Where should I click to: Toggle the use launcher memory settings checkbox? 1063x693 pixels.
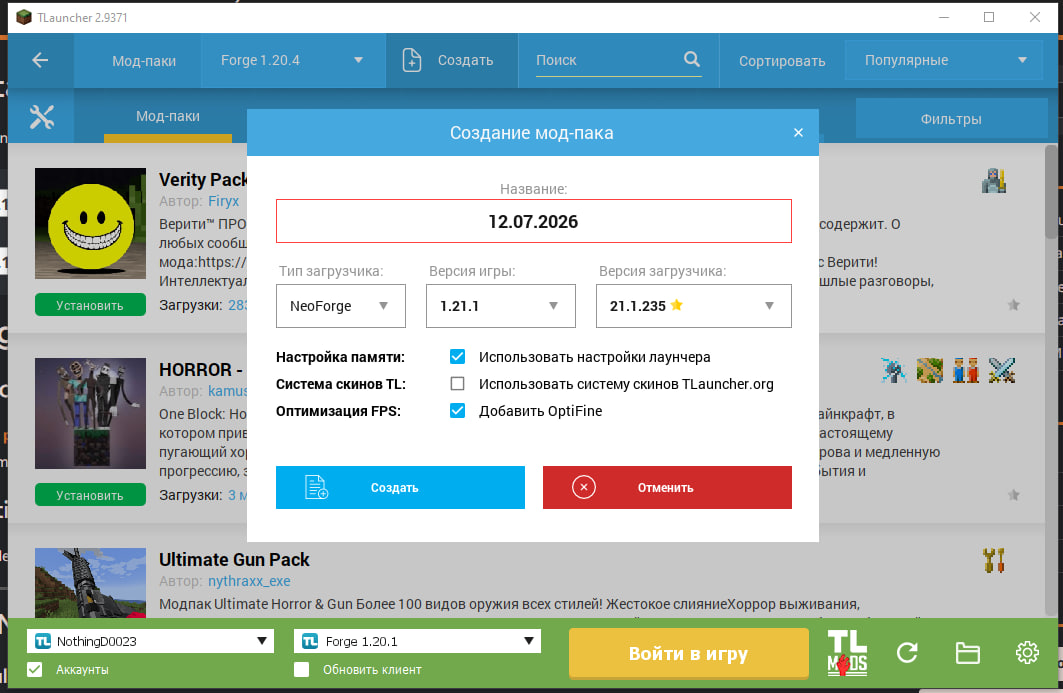tap(458, 357)
